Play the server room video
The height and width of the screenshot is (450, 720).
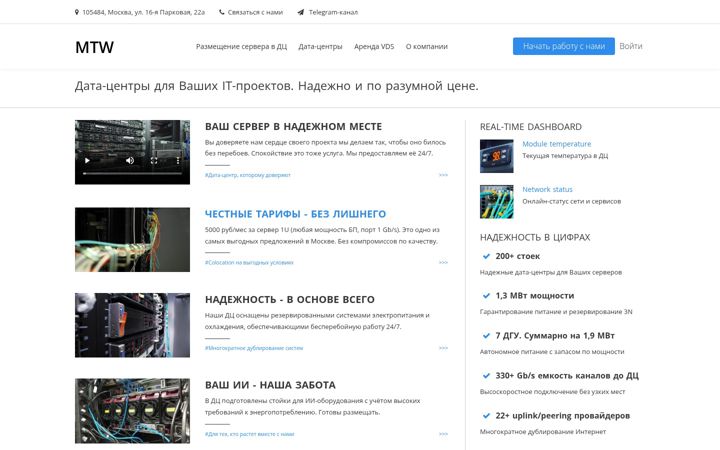point(87,160)
